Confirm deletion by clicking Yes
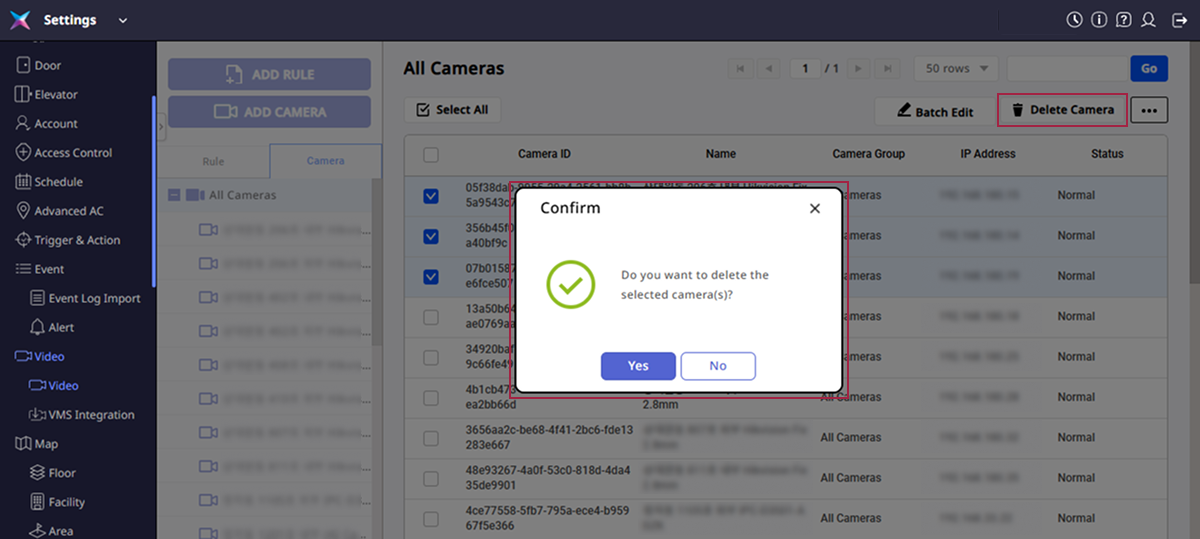The height and width of the screenshot is (539, 1200). tap(638, 366)
